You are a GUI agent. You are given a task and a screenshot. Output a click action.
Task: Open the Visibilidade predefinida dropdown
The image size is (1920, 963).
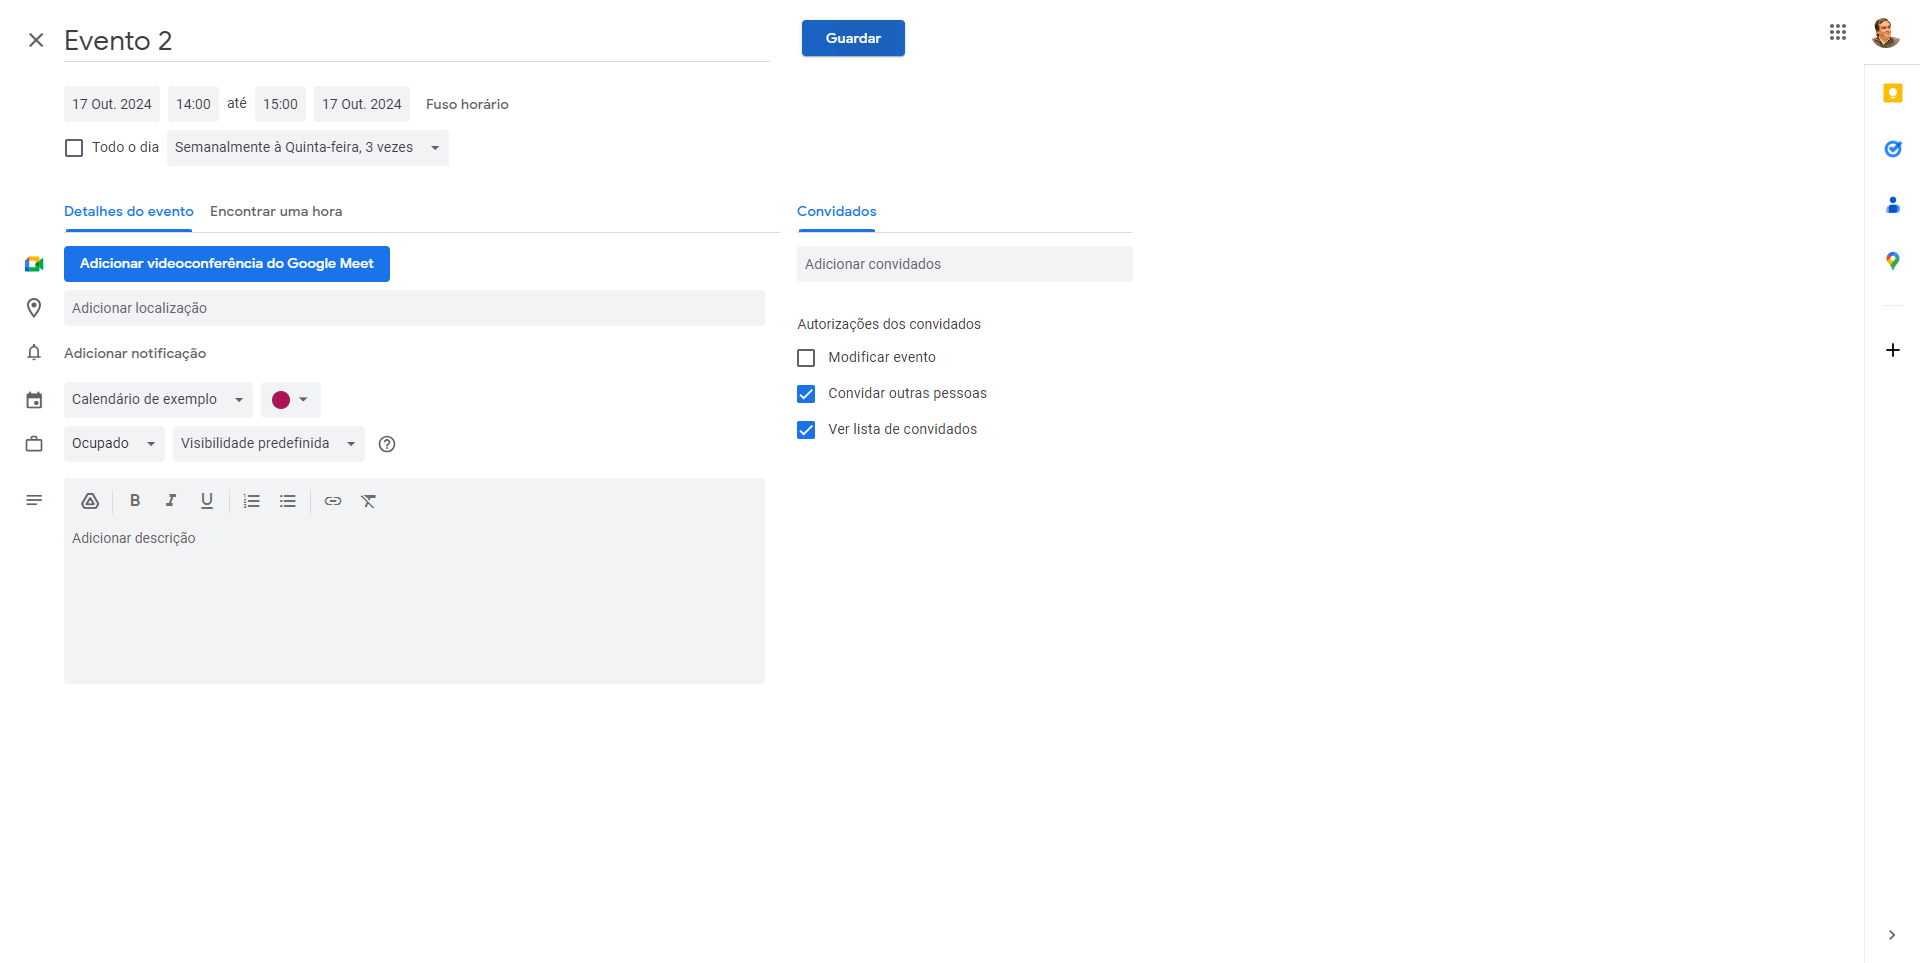click(x=269, y=444)
